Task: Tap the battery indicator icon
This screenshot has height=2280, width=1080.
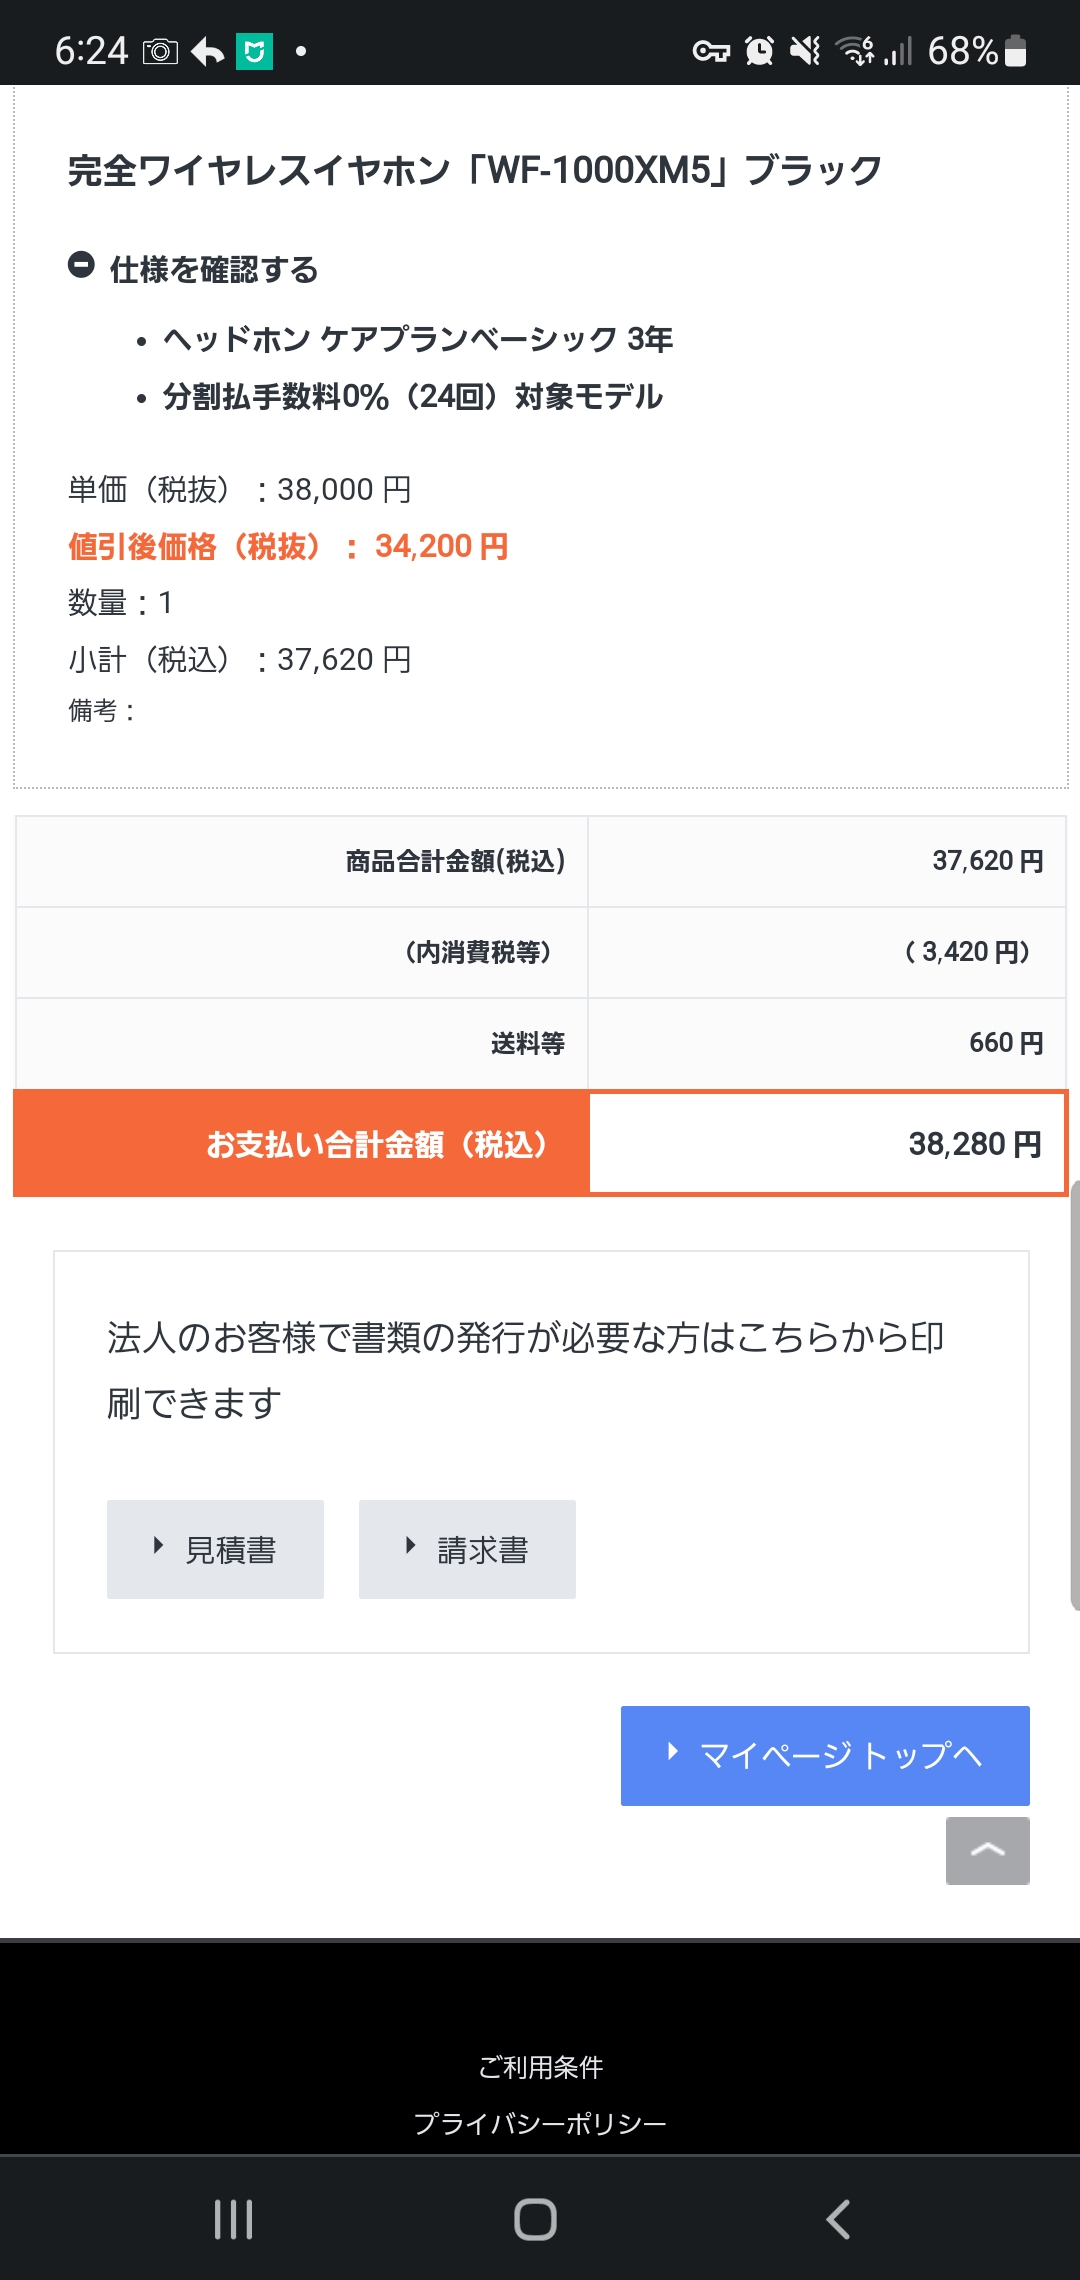Action: (1015, 51)
